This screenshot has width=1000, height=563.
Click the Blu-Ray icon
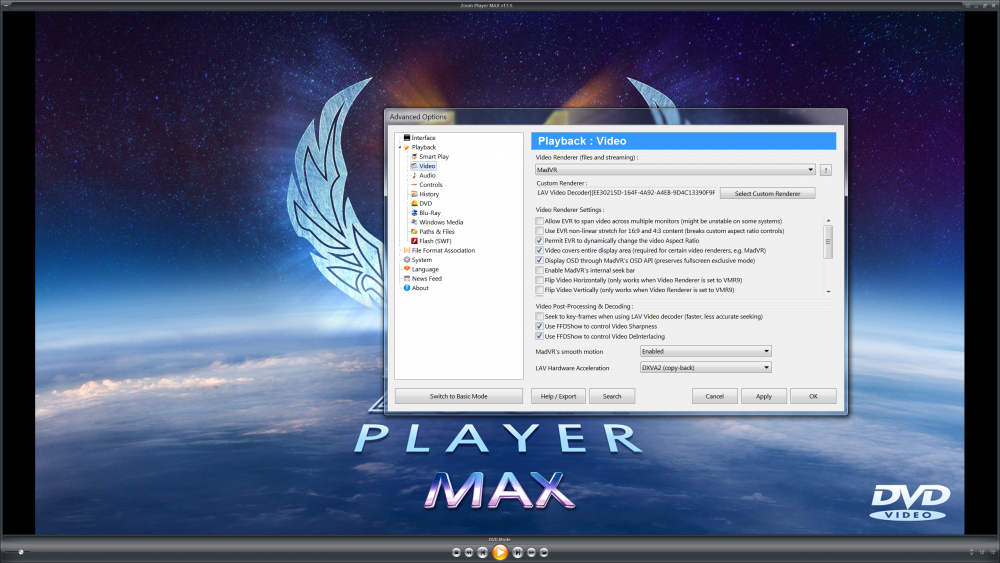pyautogui.click(x=414, y=213)
